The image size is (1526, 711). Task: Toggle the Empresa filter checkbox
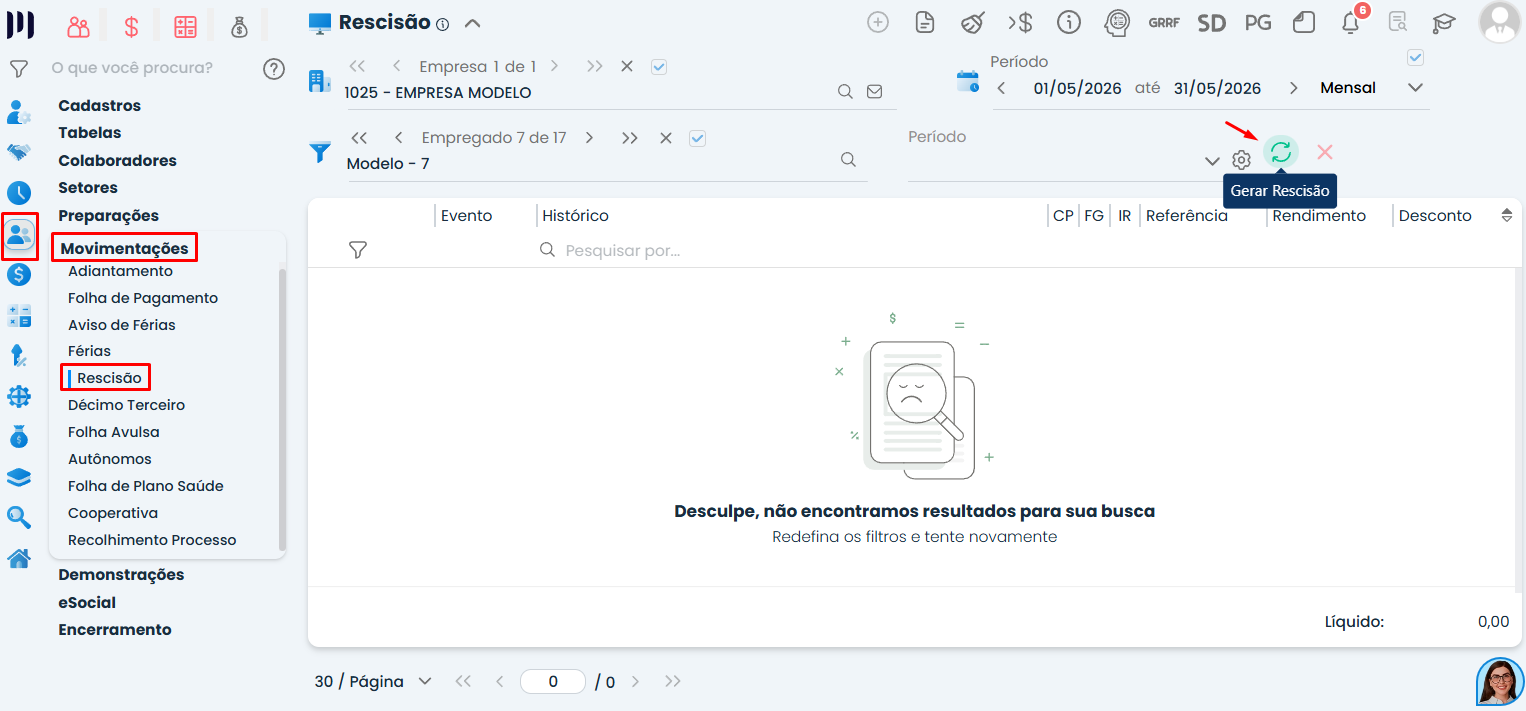[x=658, y=66]
